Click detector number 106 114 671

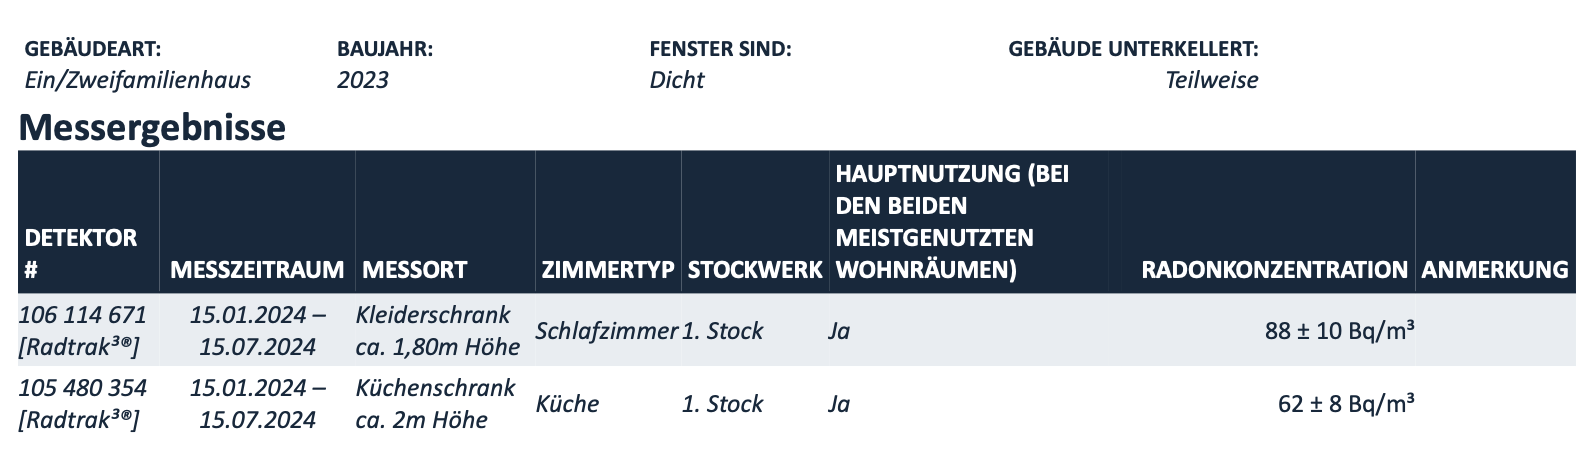pyautogui.click(x=83, y=315)
